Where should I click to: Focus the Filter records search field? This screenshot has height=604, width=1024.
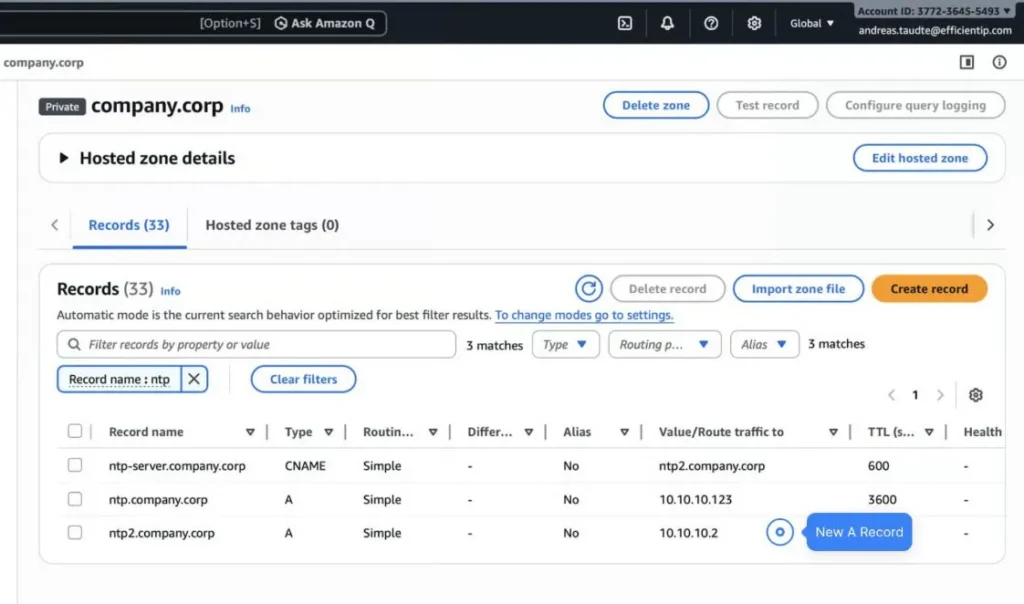click(x=256, y=344)
